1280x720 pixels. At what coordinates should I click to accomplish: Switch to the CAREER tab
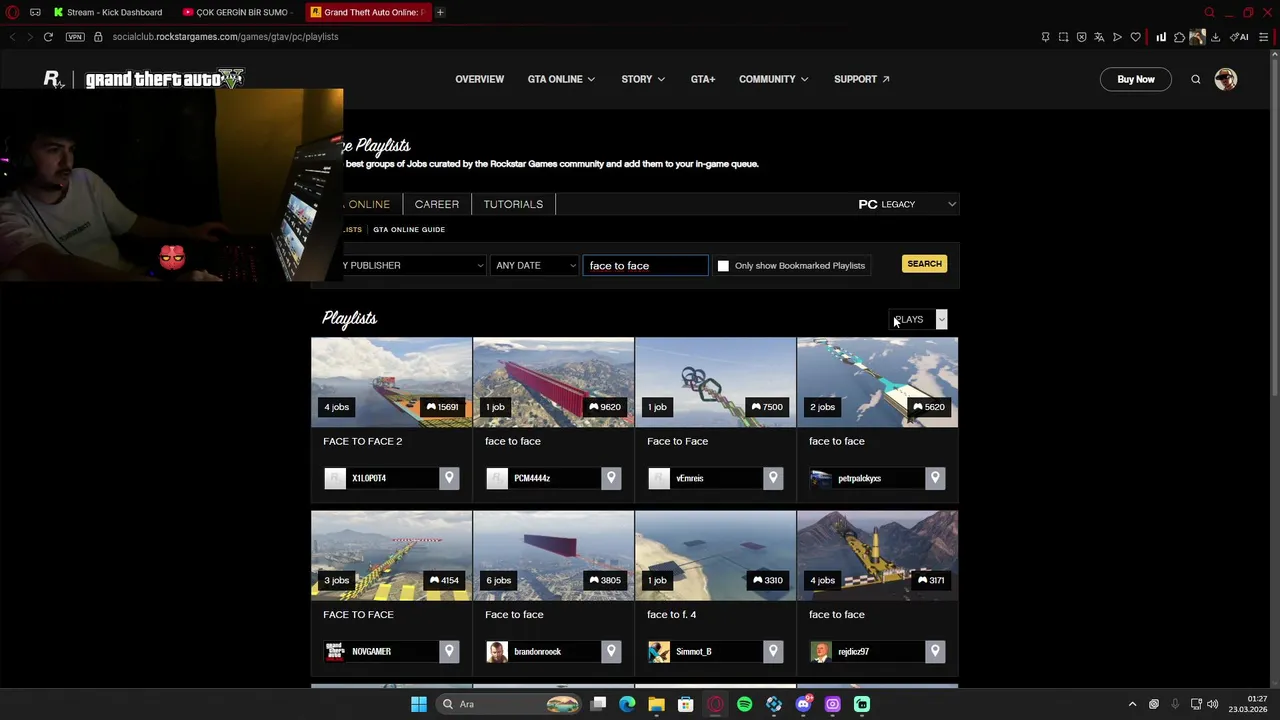(x=437, y=204)
